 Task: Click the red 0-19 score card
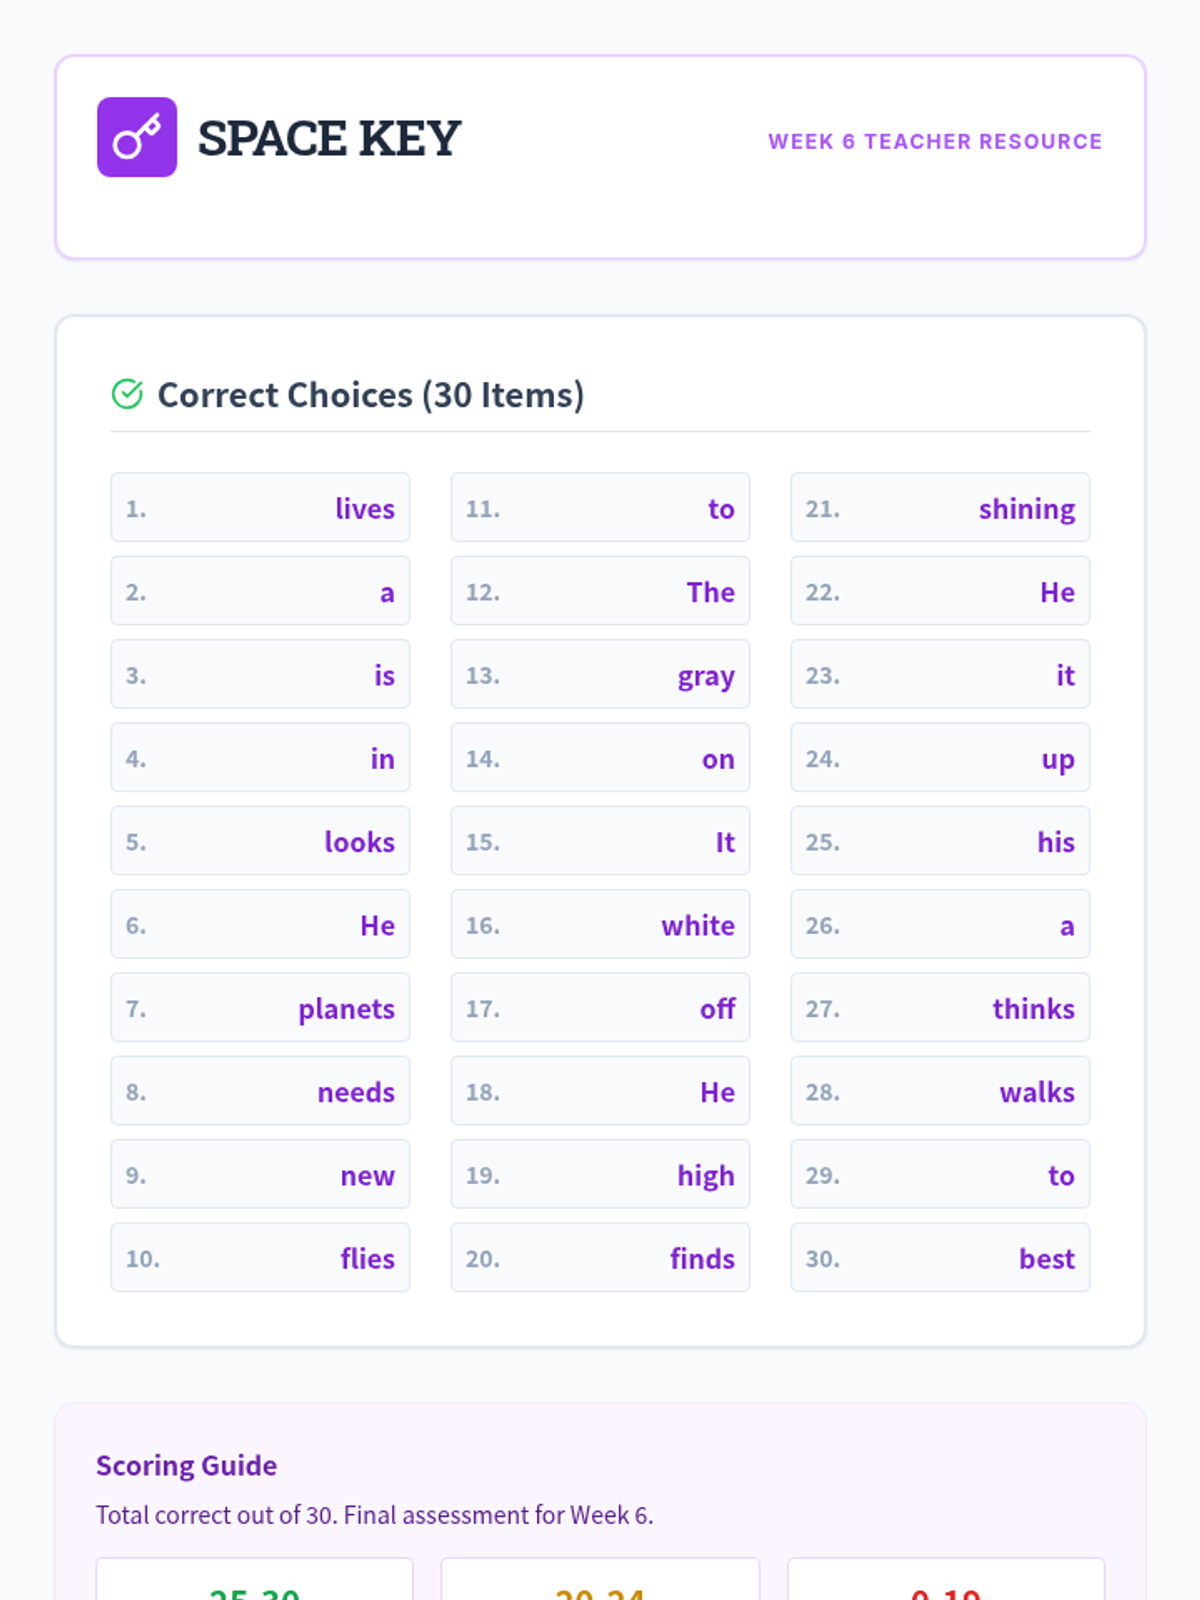click(946, 1585)
